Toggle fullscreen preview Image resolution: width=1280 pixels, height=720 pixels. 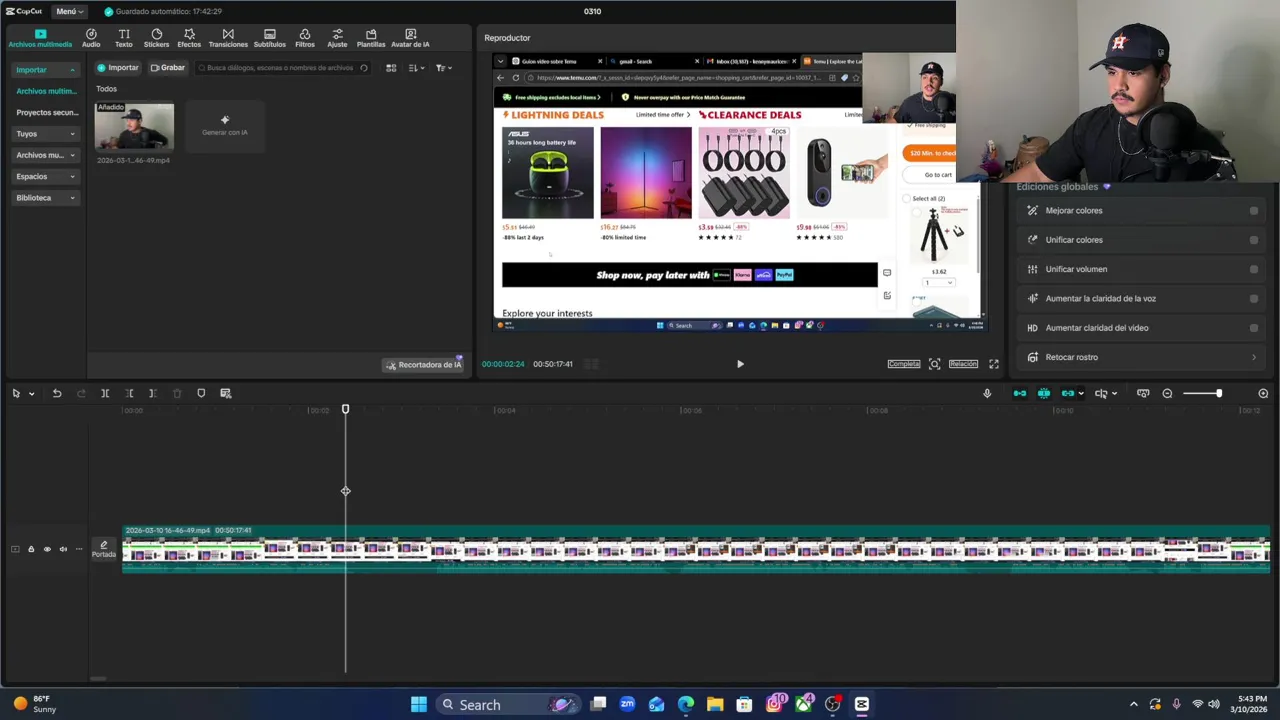[994, 364]
